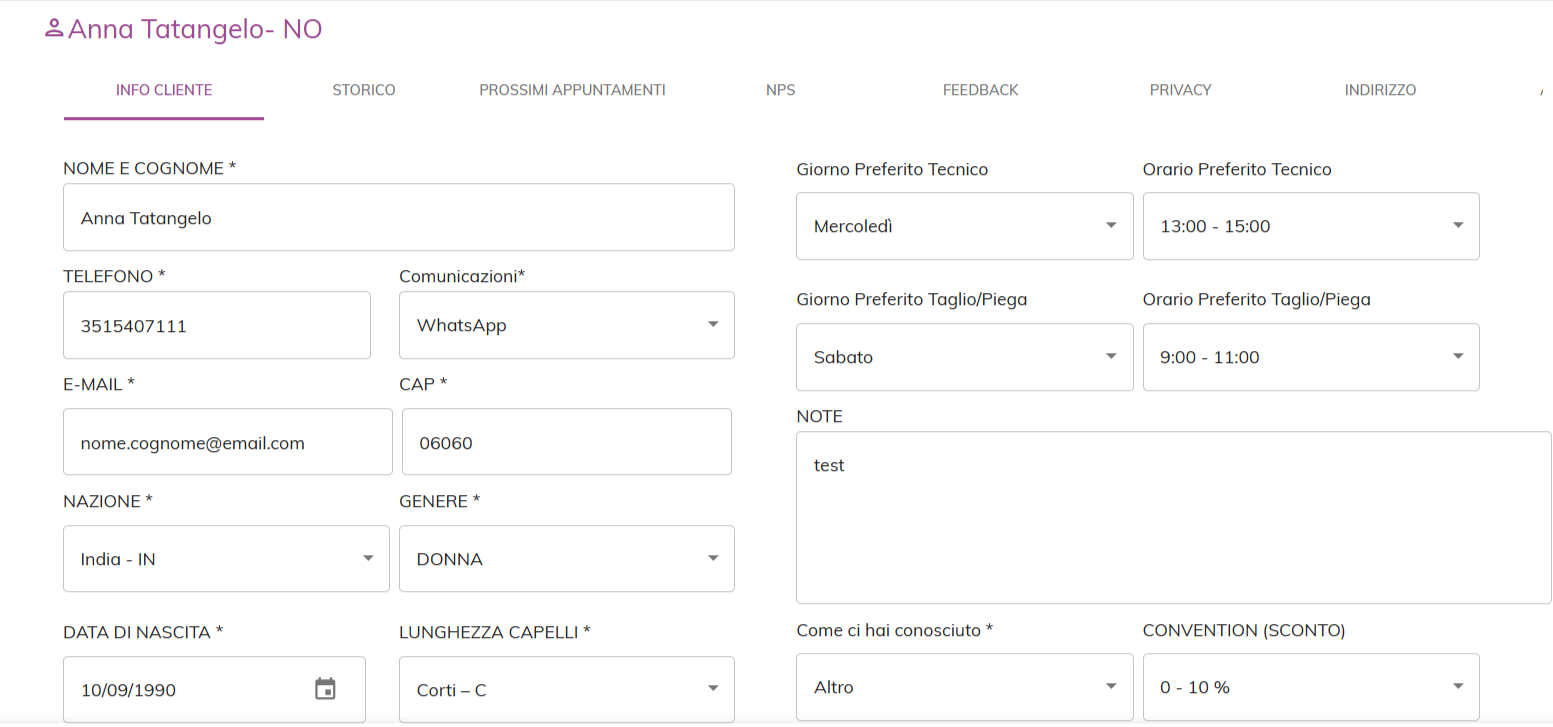The image size is (1553, 727).
Task: Open the CONVENTION (SCONTO) discount dropdown
Action: point(1310,687)
